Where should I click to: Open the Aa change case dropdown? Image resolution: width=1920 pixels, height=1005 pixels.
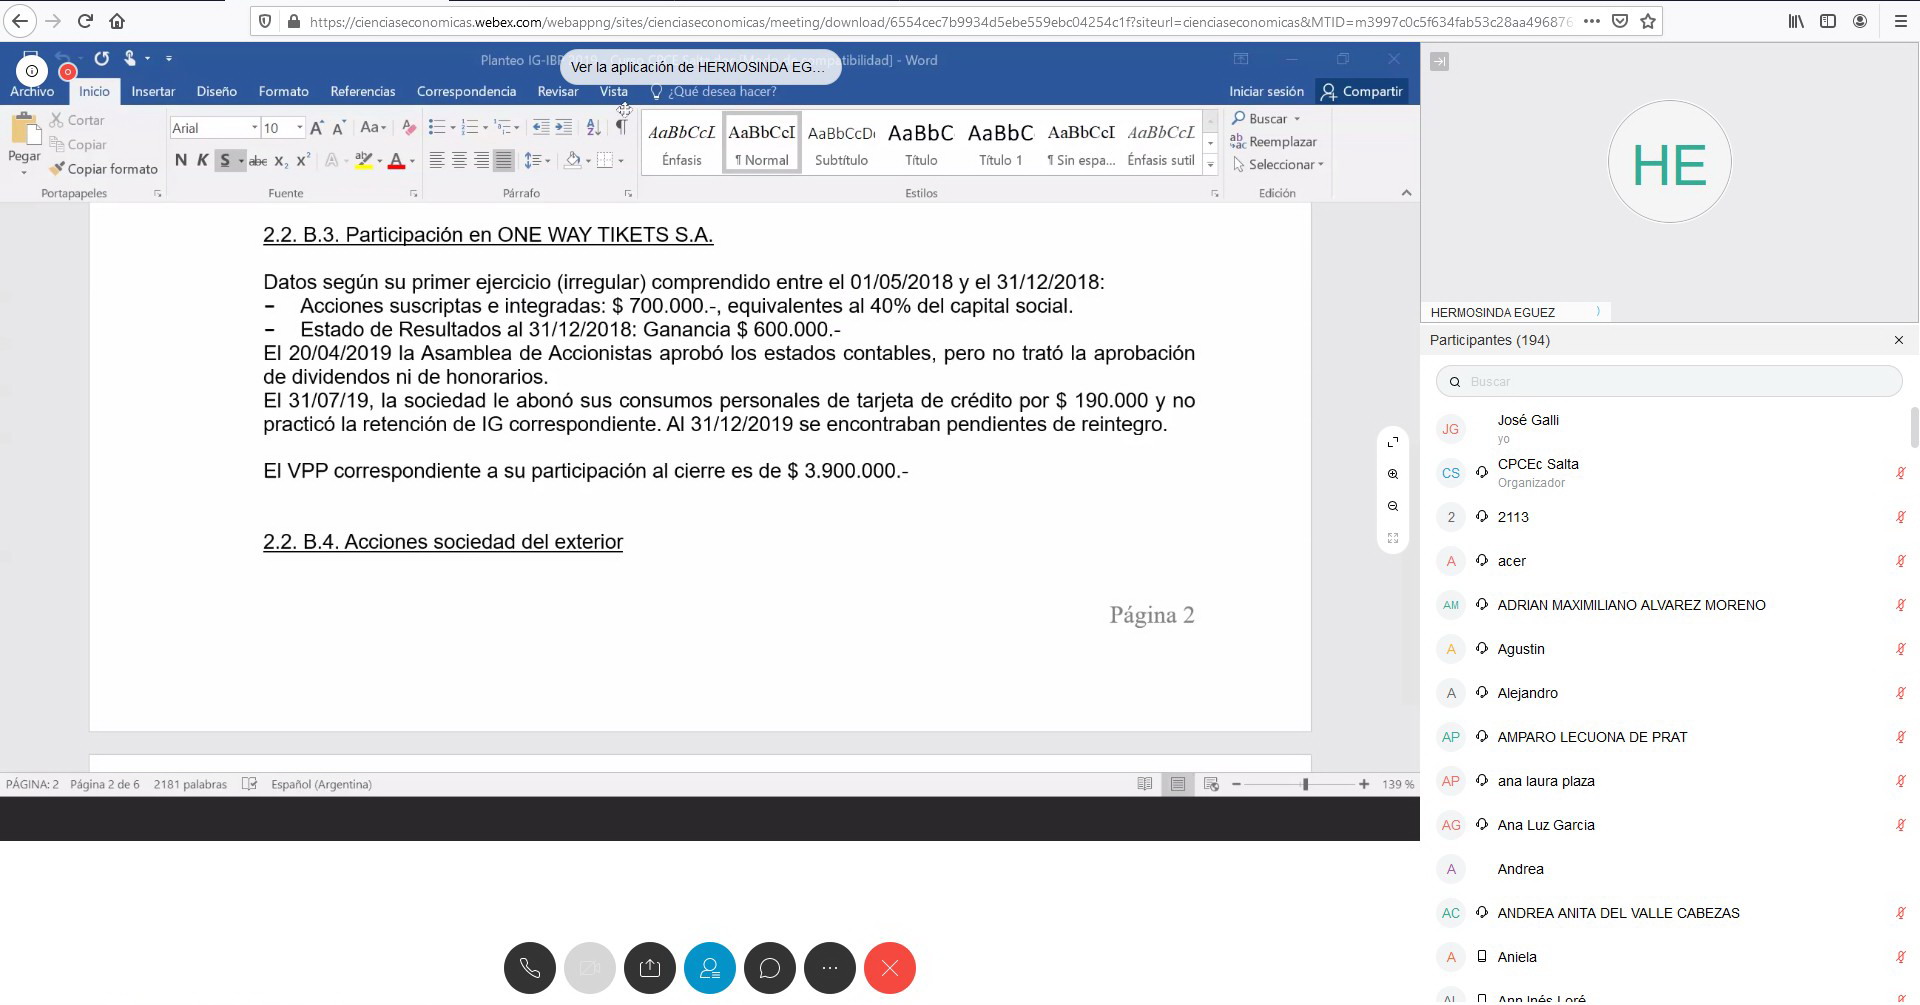click(373, 128)
